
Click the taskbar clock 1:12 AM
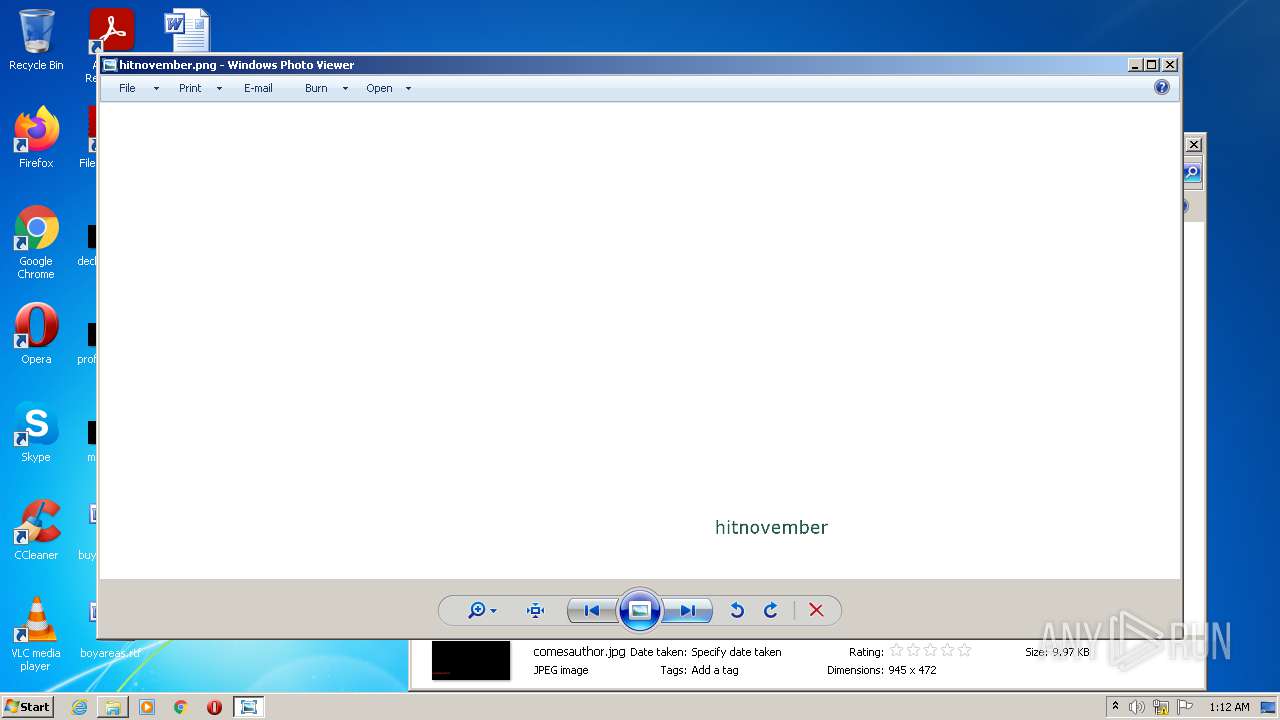[1229, 707]
